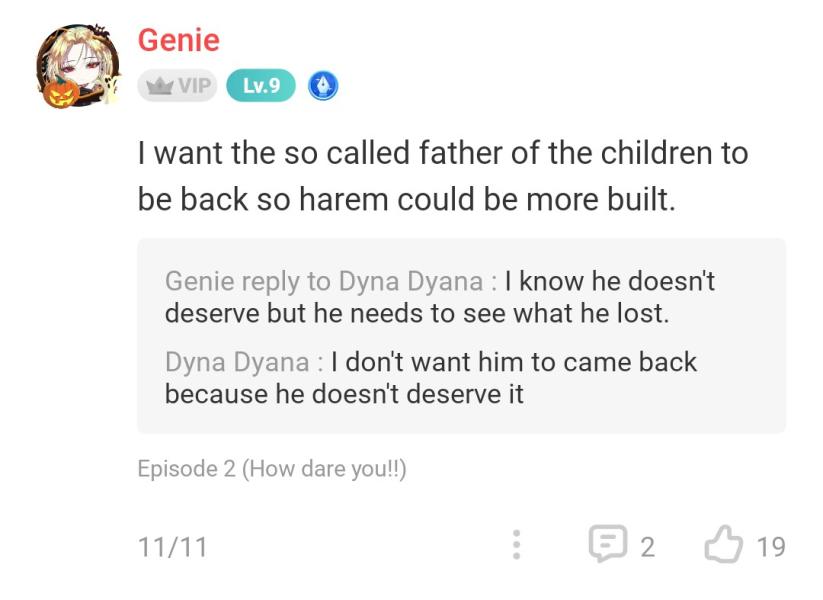Click the VIP crown badge
The image size is (823, 600).
point(177,86)
